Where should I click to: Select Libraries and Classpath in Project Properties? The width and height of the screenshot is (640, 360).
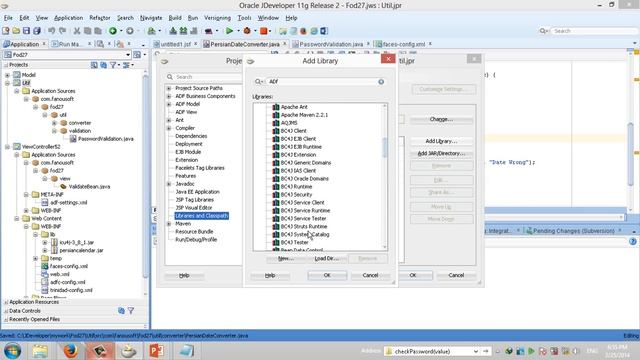point(202,216)
